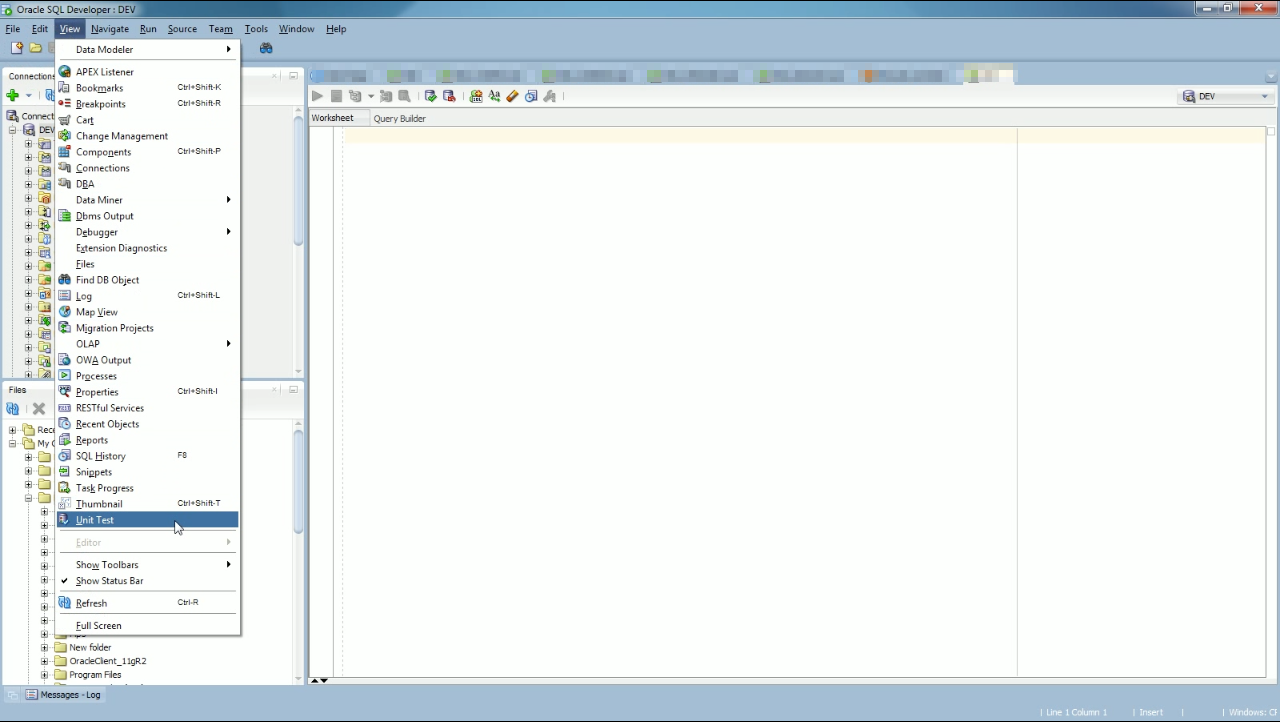
Task: Open the Navigate menu
Action: coord(109,29)
